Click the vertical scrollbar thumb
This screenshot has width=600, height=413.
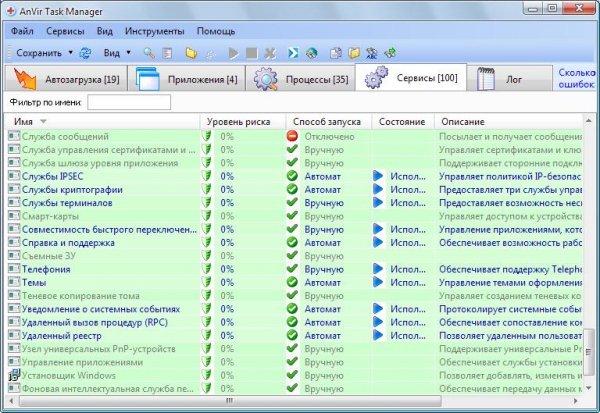(x=589, y=351)
